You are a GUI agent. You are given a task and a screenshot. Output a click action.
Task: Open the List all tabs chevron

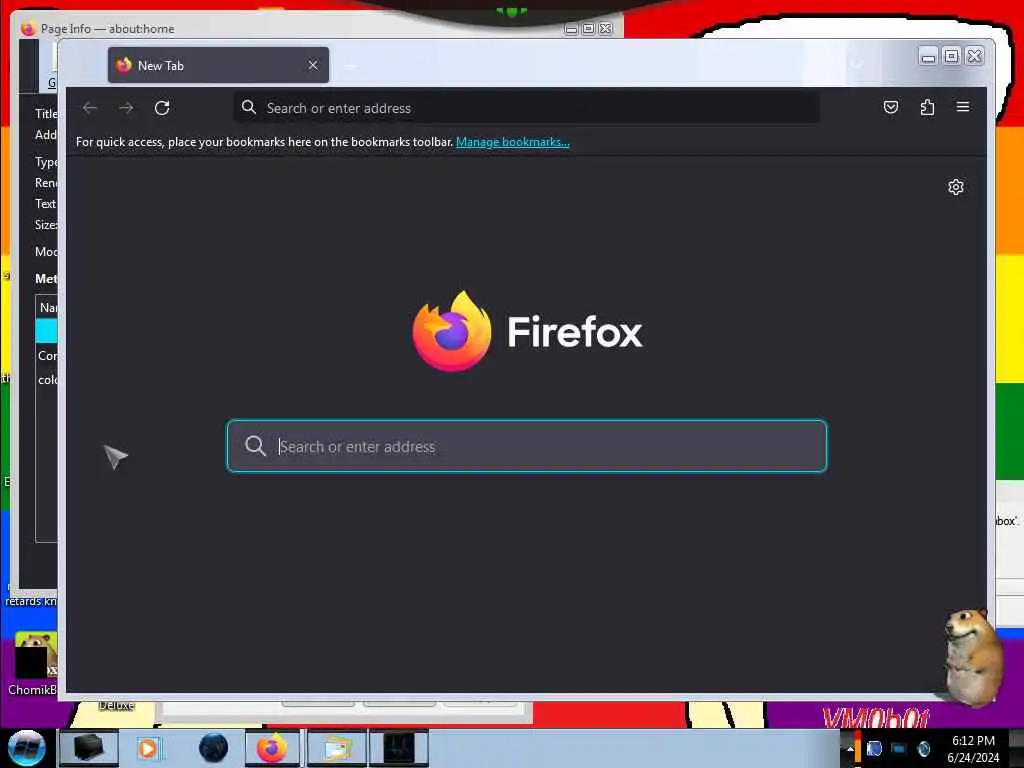(x=858, y=64)
